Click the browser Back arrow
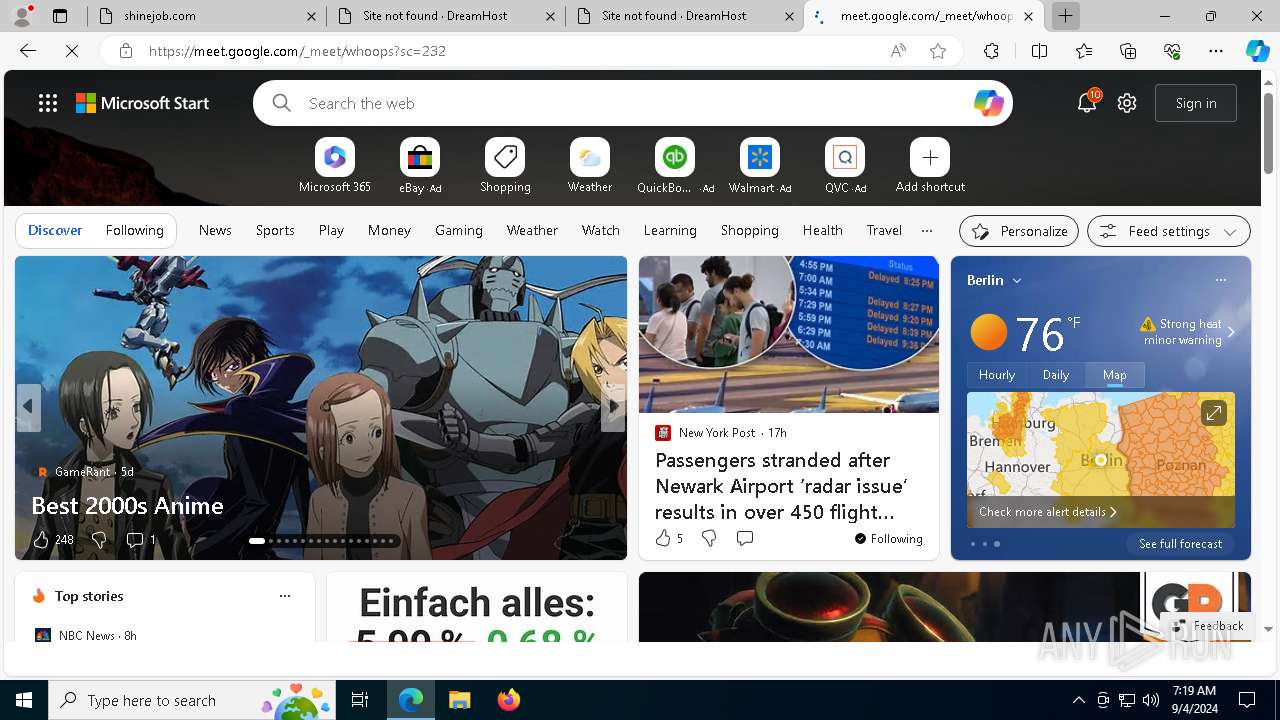This screenshot has height=720, width=1280. [28, 51]
